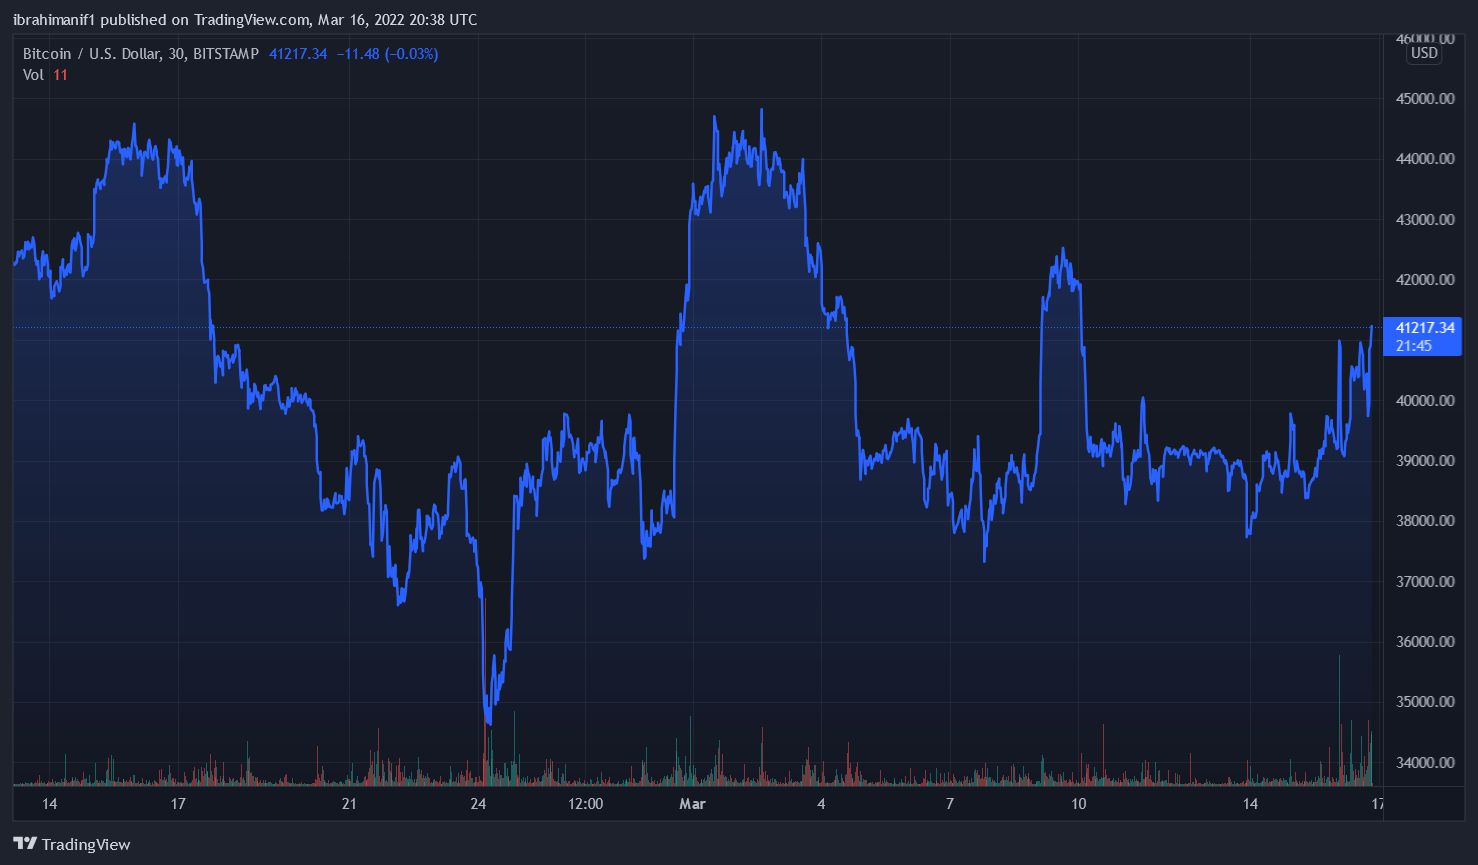Click the -11.48 (-0.03%) price change value
This screenshot has height=865, width=1478.
coord(387,54)
